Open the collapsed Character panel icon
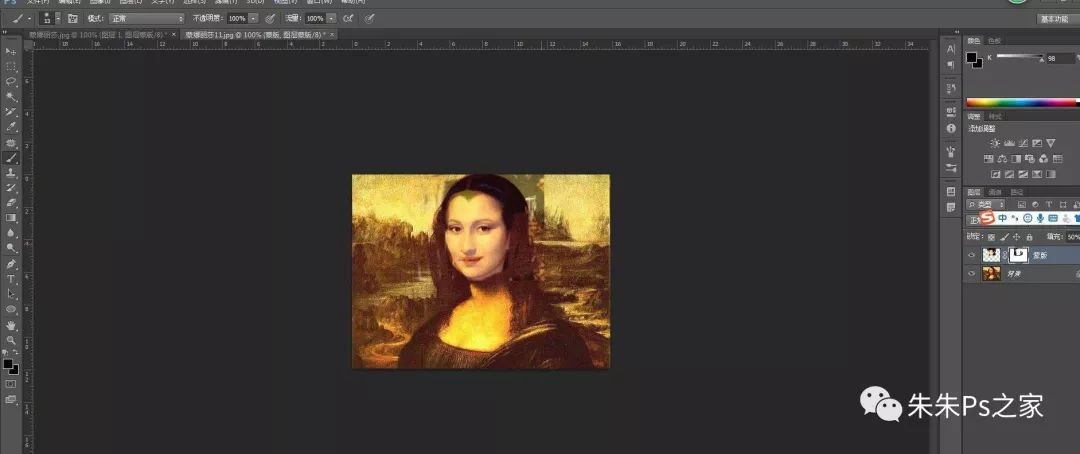This screenshot has height=454, width=1080. 951,49
